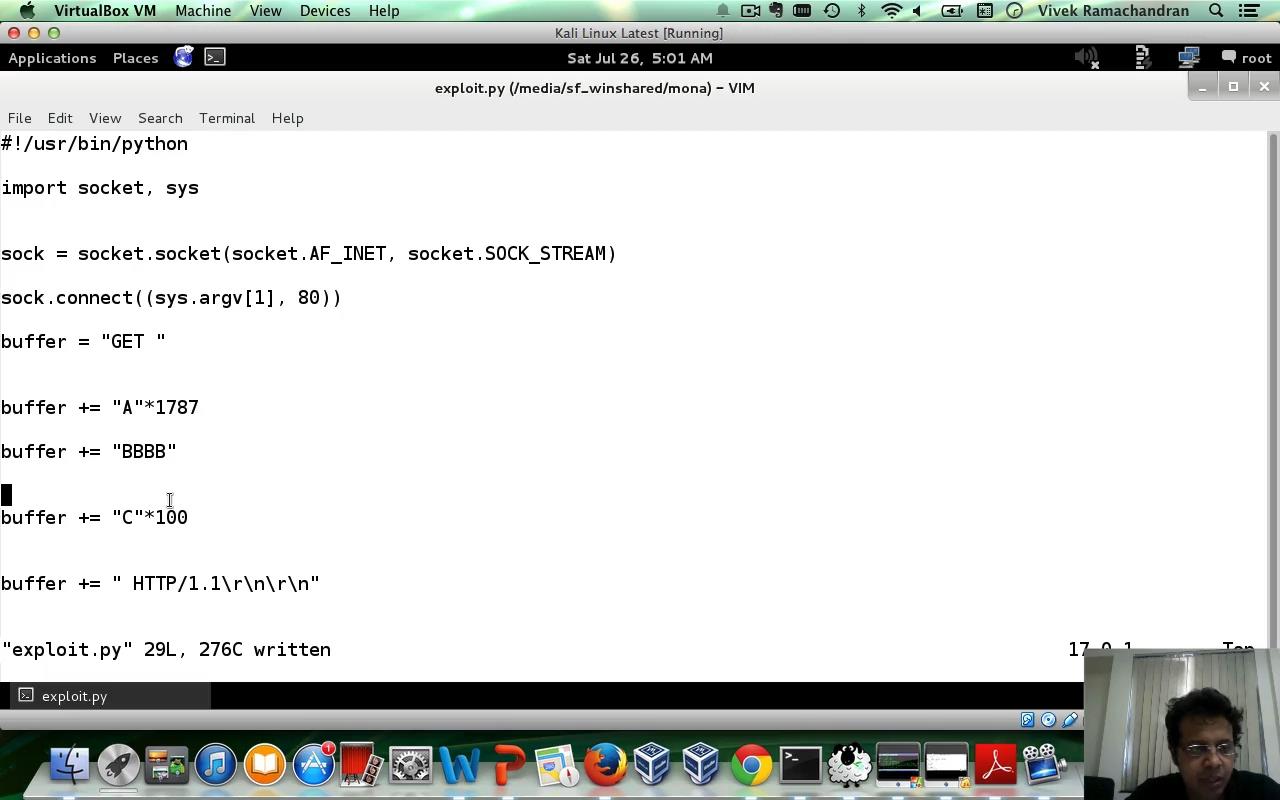Open the Apple menu

pos(28,11)
